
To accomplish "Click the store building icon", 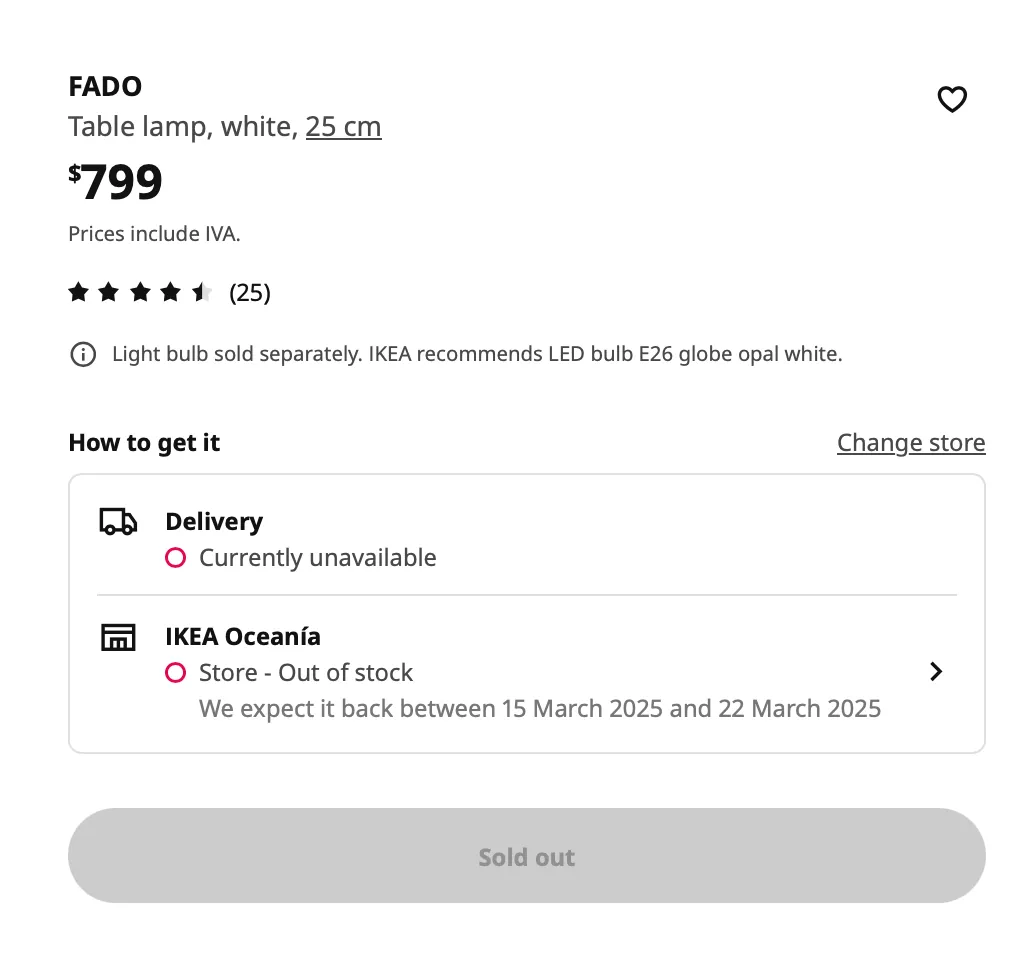I will point(118,637).
